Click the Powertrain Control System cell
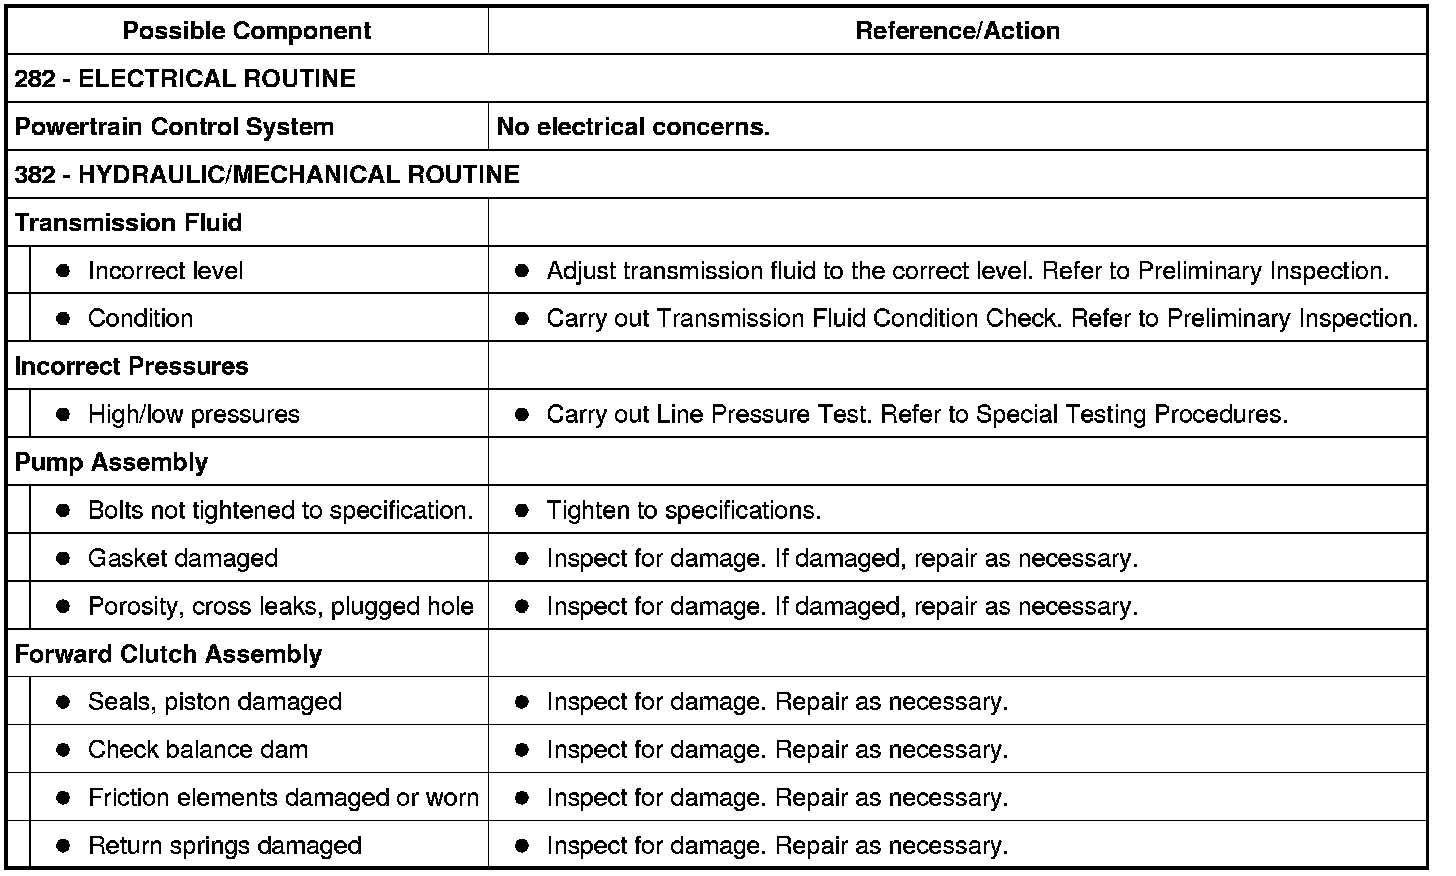The height and width of the screenshot is (876, 1456). (x=248, y=127)
